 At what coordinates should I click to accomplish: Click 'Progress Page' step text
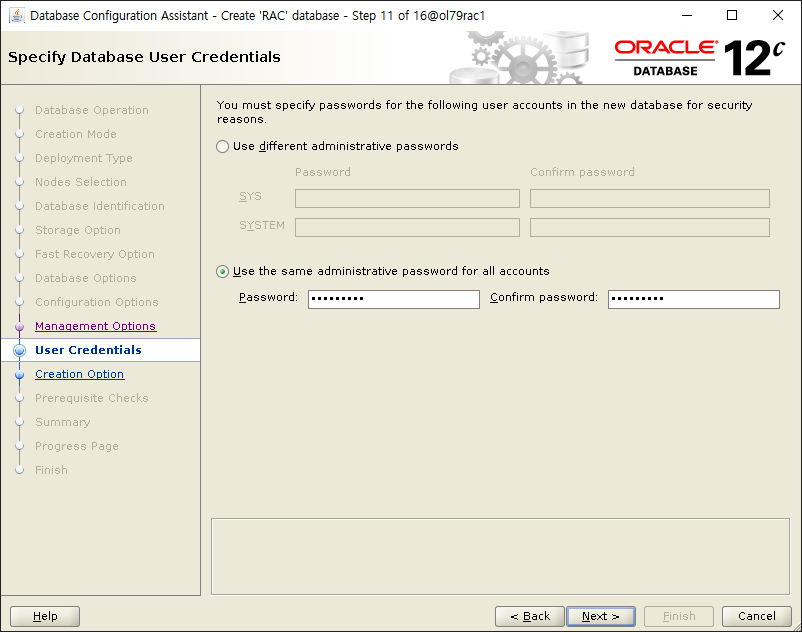pyautogui.click(x=77, y=446)
